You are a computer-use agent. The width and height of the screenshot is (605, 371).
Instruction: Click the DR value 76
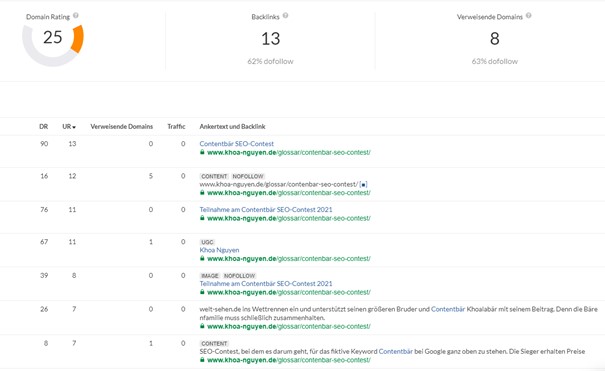44,210
